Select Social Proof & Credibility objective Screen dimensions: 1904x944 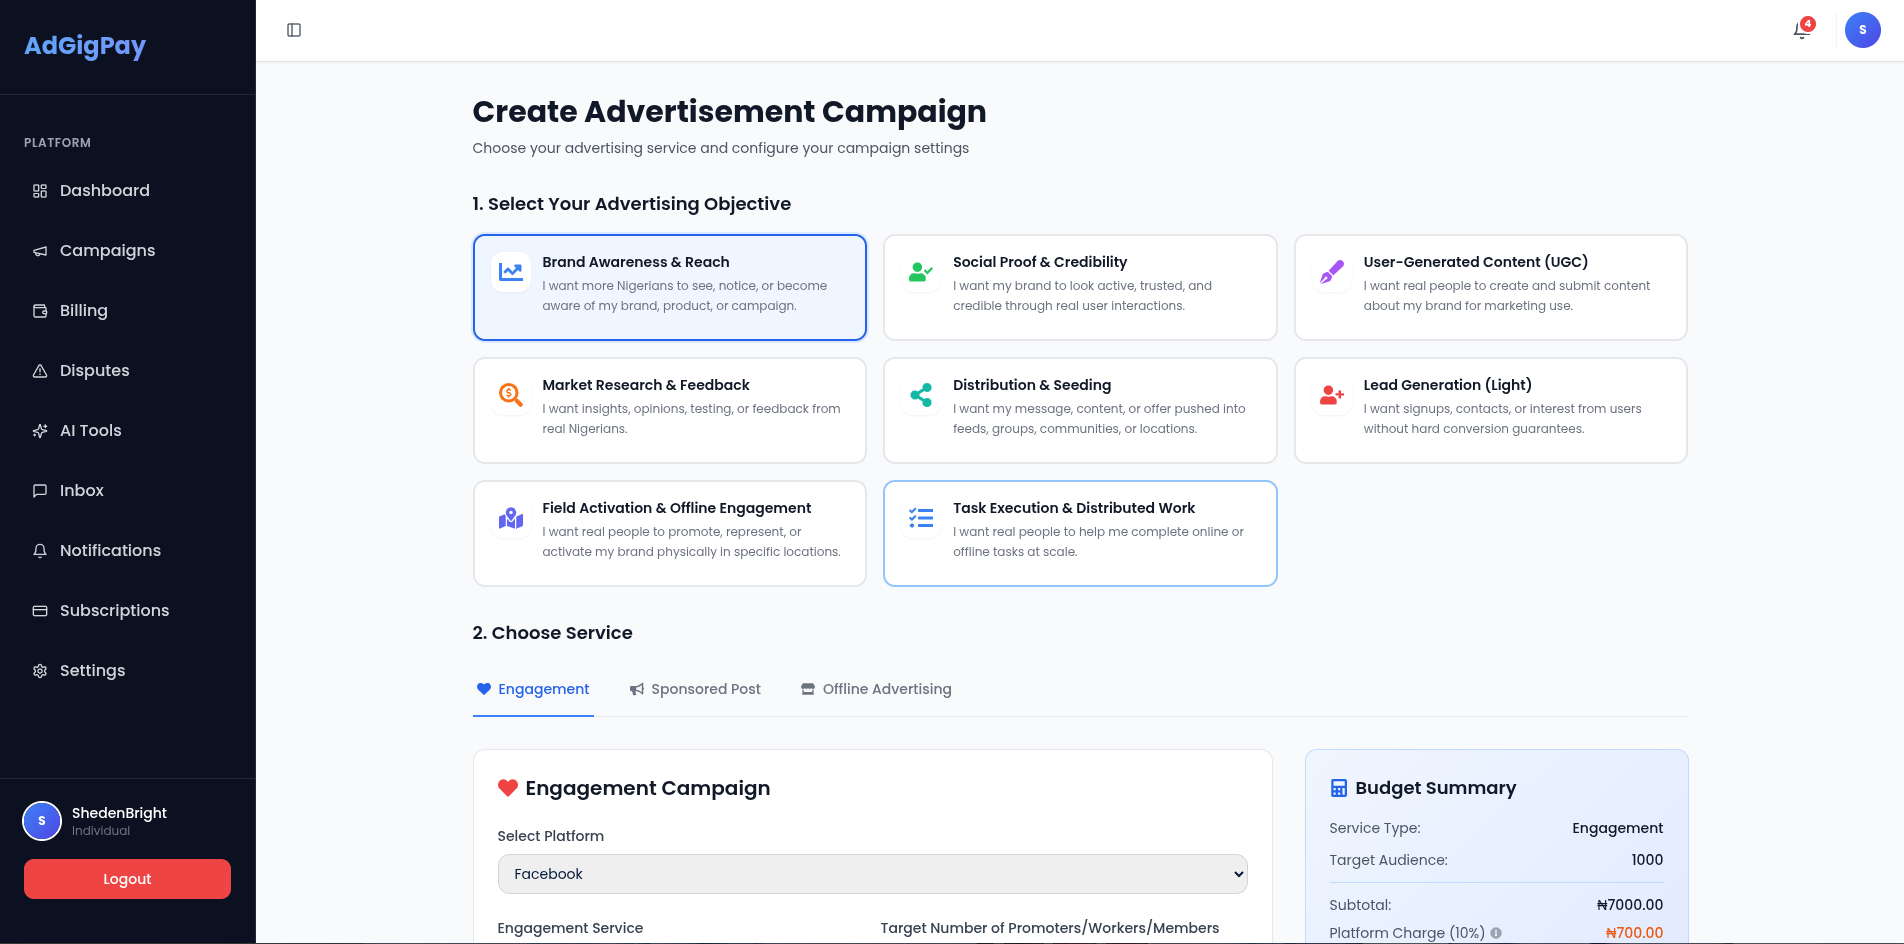coord(1080,287)
